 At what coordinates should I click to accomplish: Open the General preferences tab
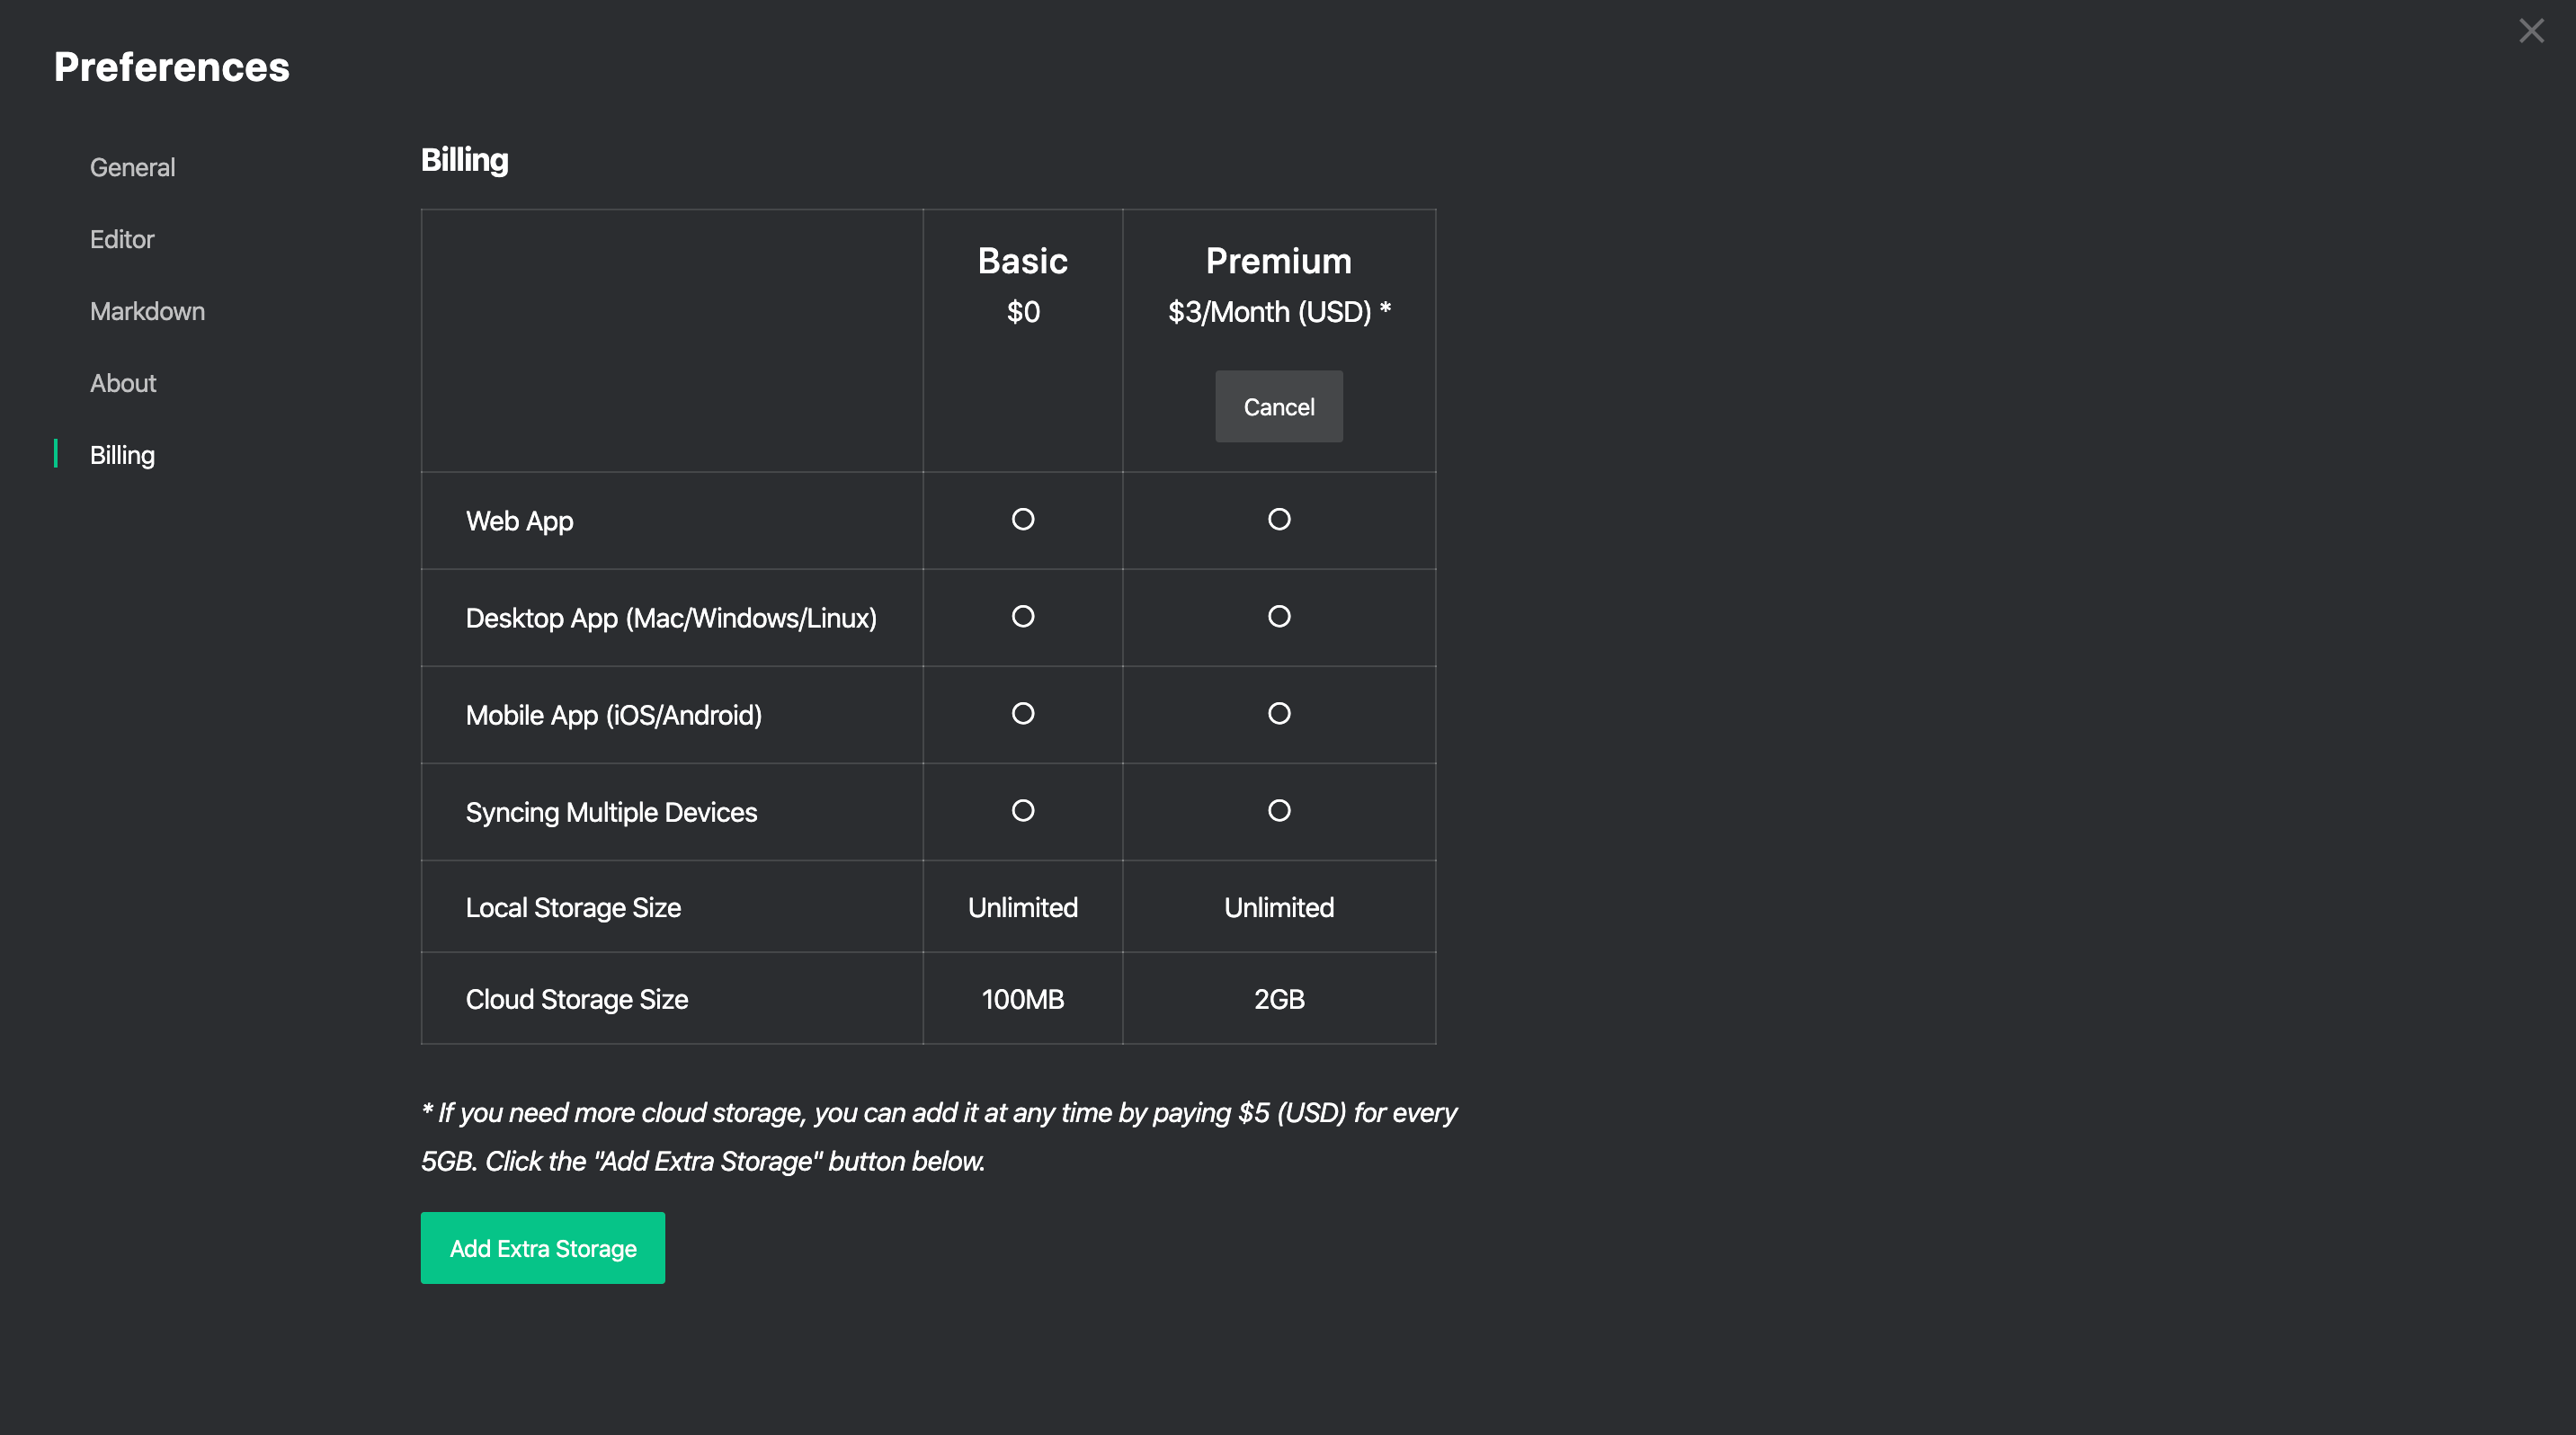(132, 167)
